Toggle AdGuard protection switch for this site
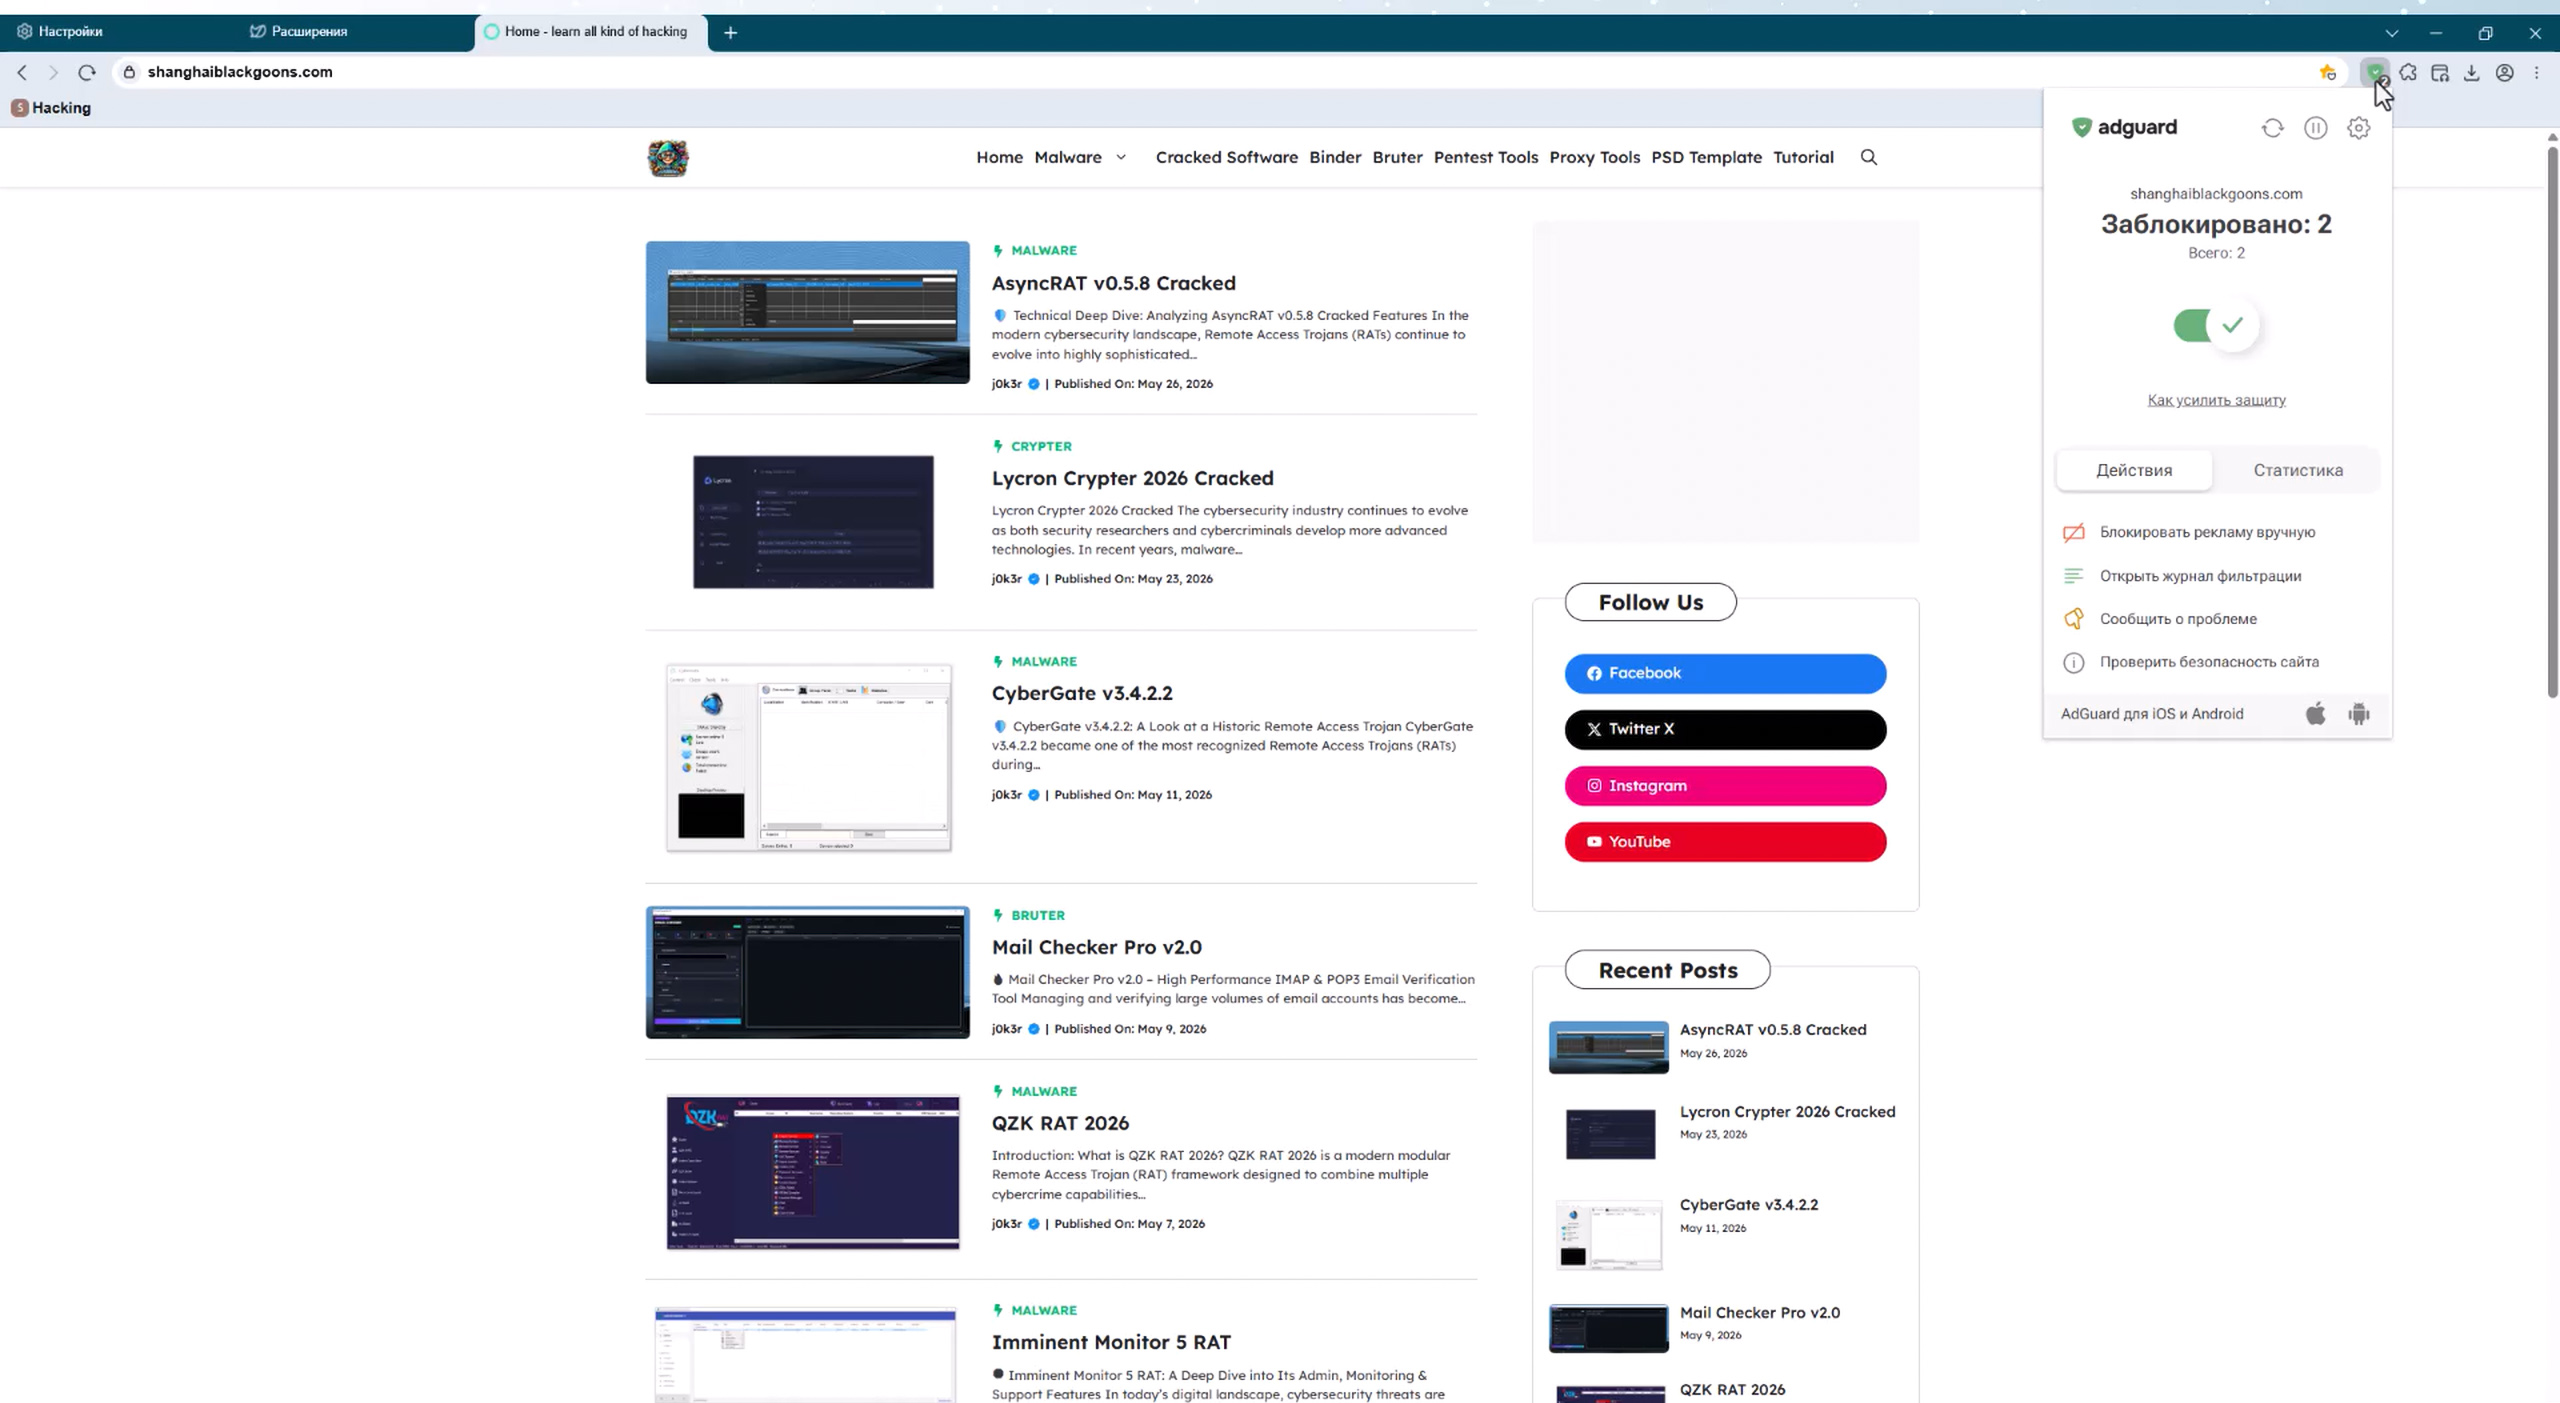The image size is (2560, 1403). click(2216, 325)
